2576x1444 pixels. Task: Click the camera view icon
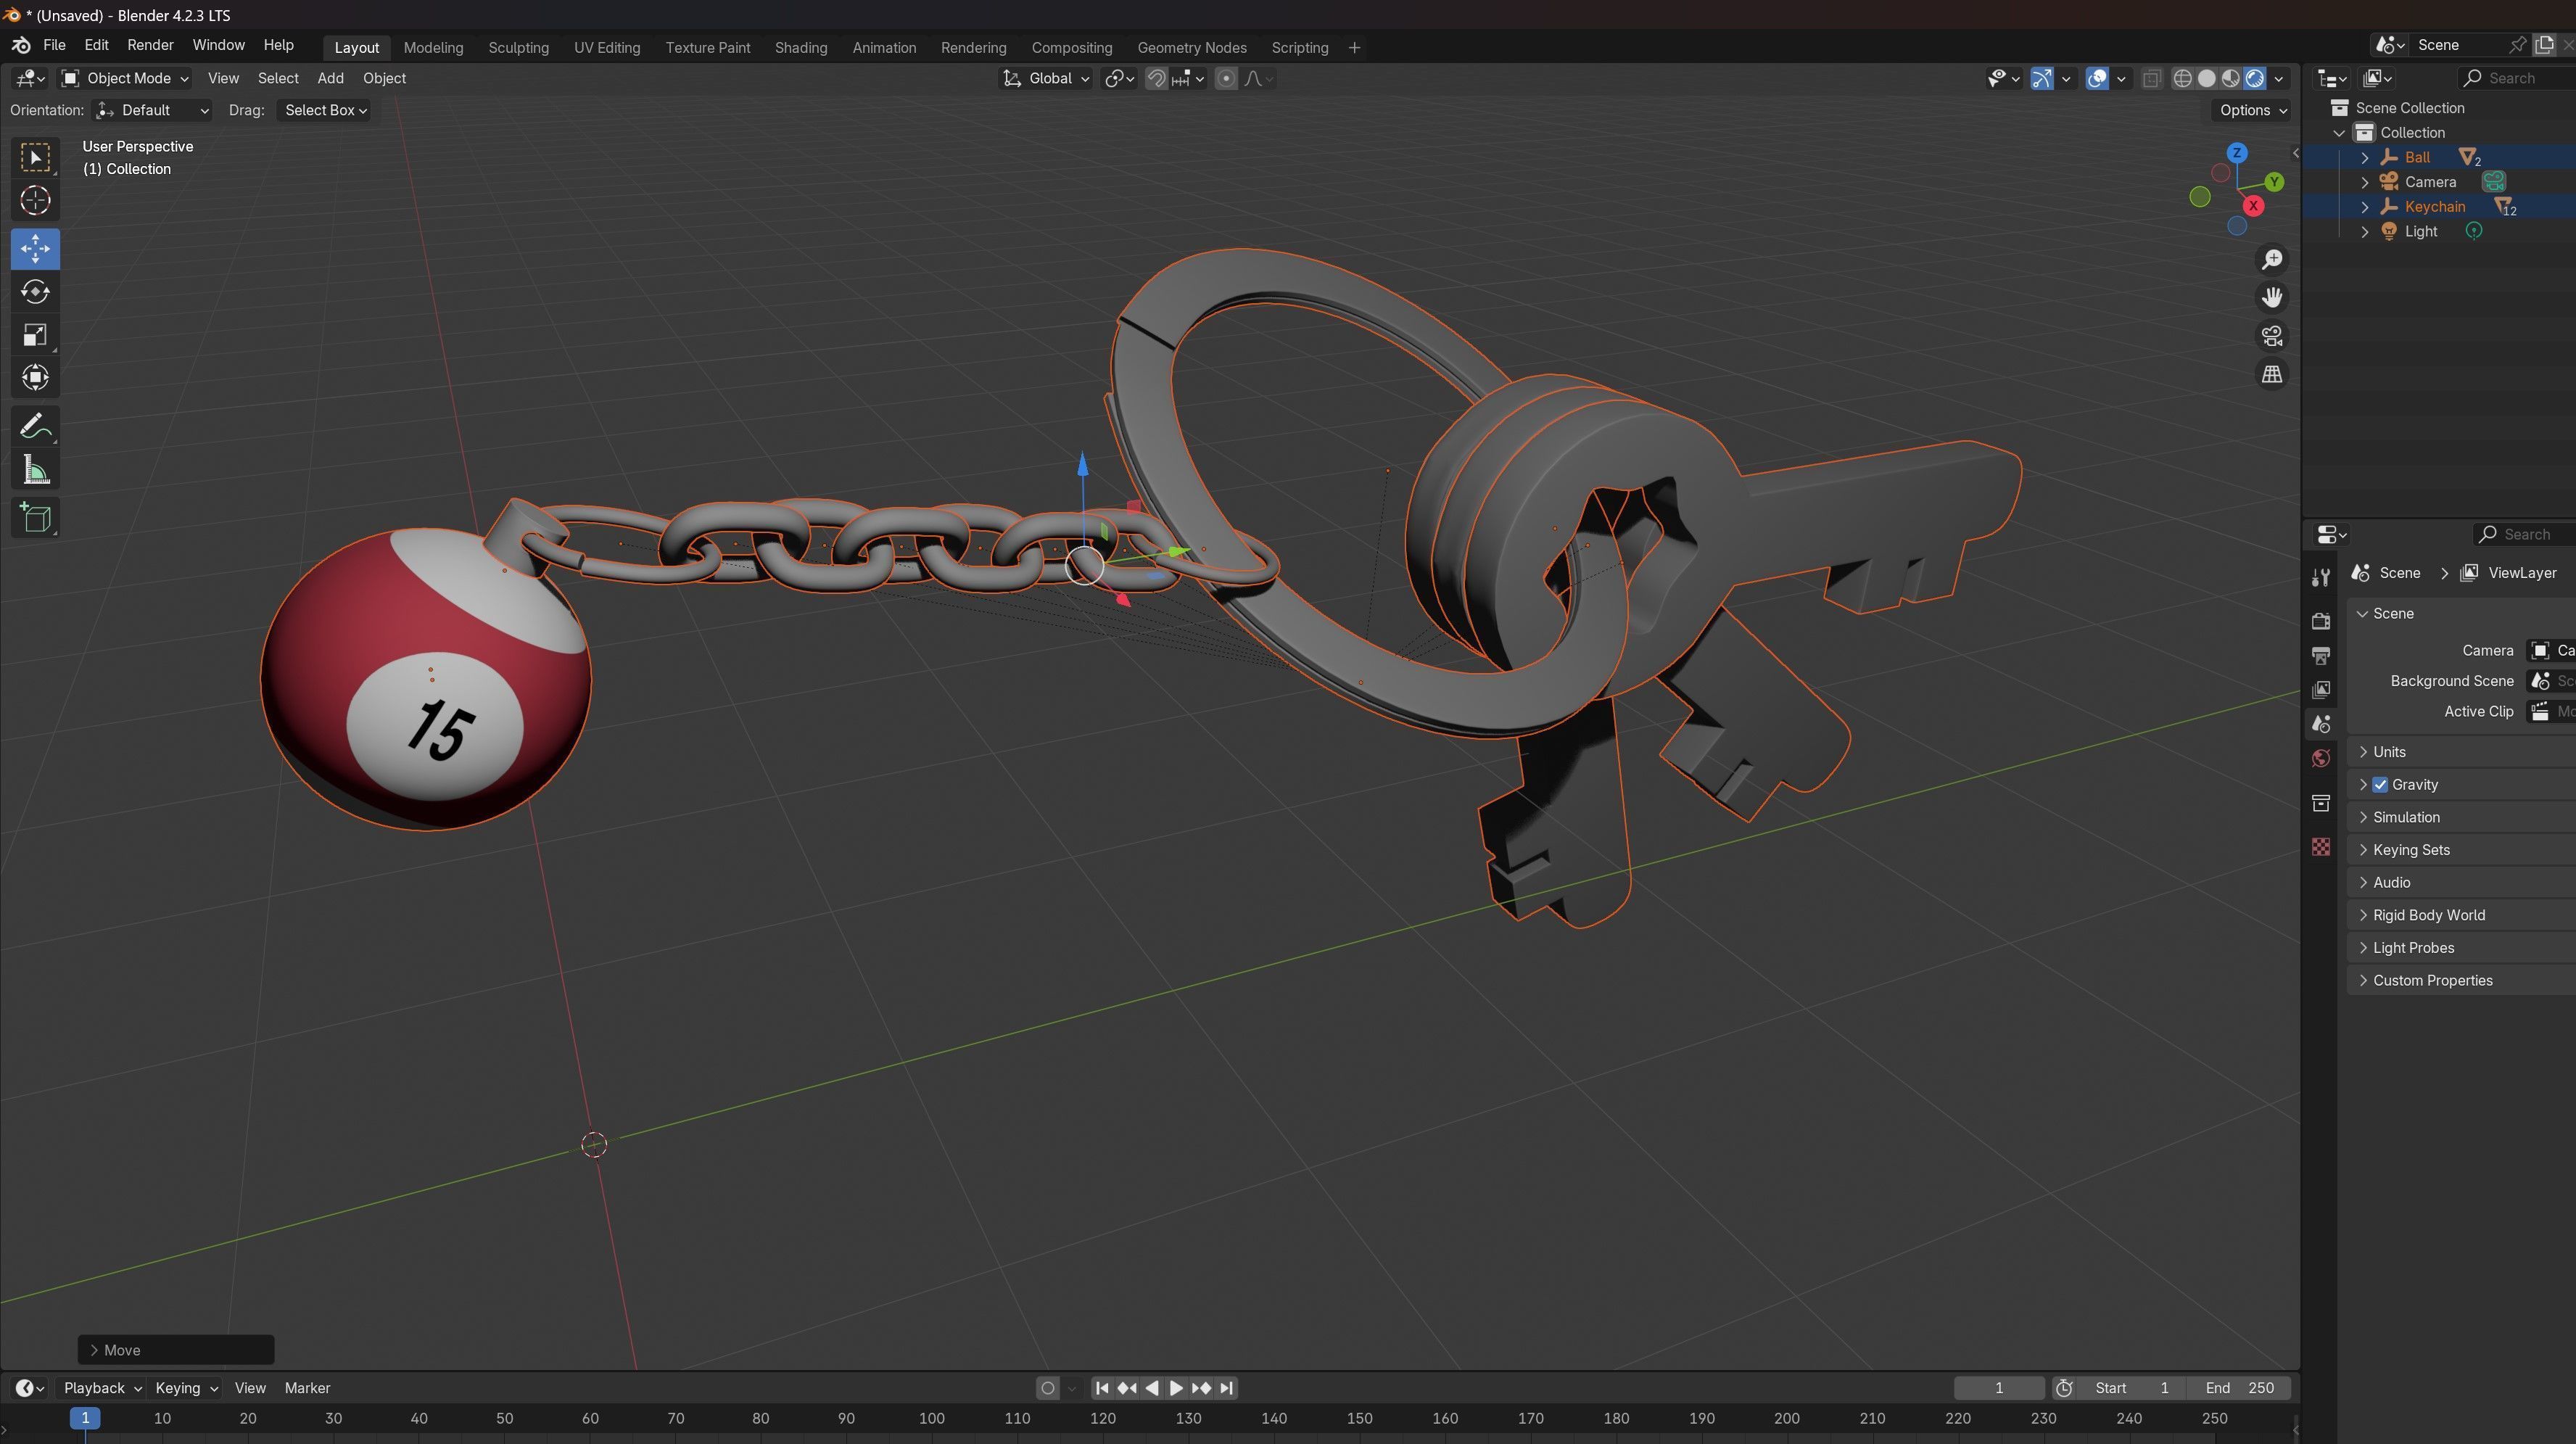coord(2272,336)
